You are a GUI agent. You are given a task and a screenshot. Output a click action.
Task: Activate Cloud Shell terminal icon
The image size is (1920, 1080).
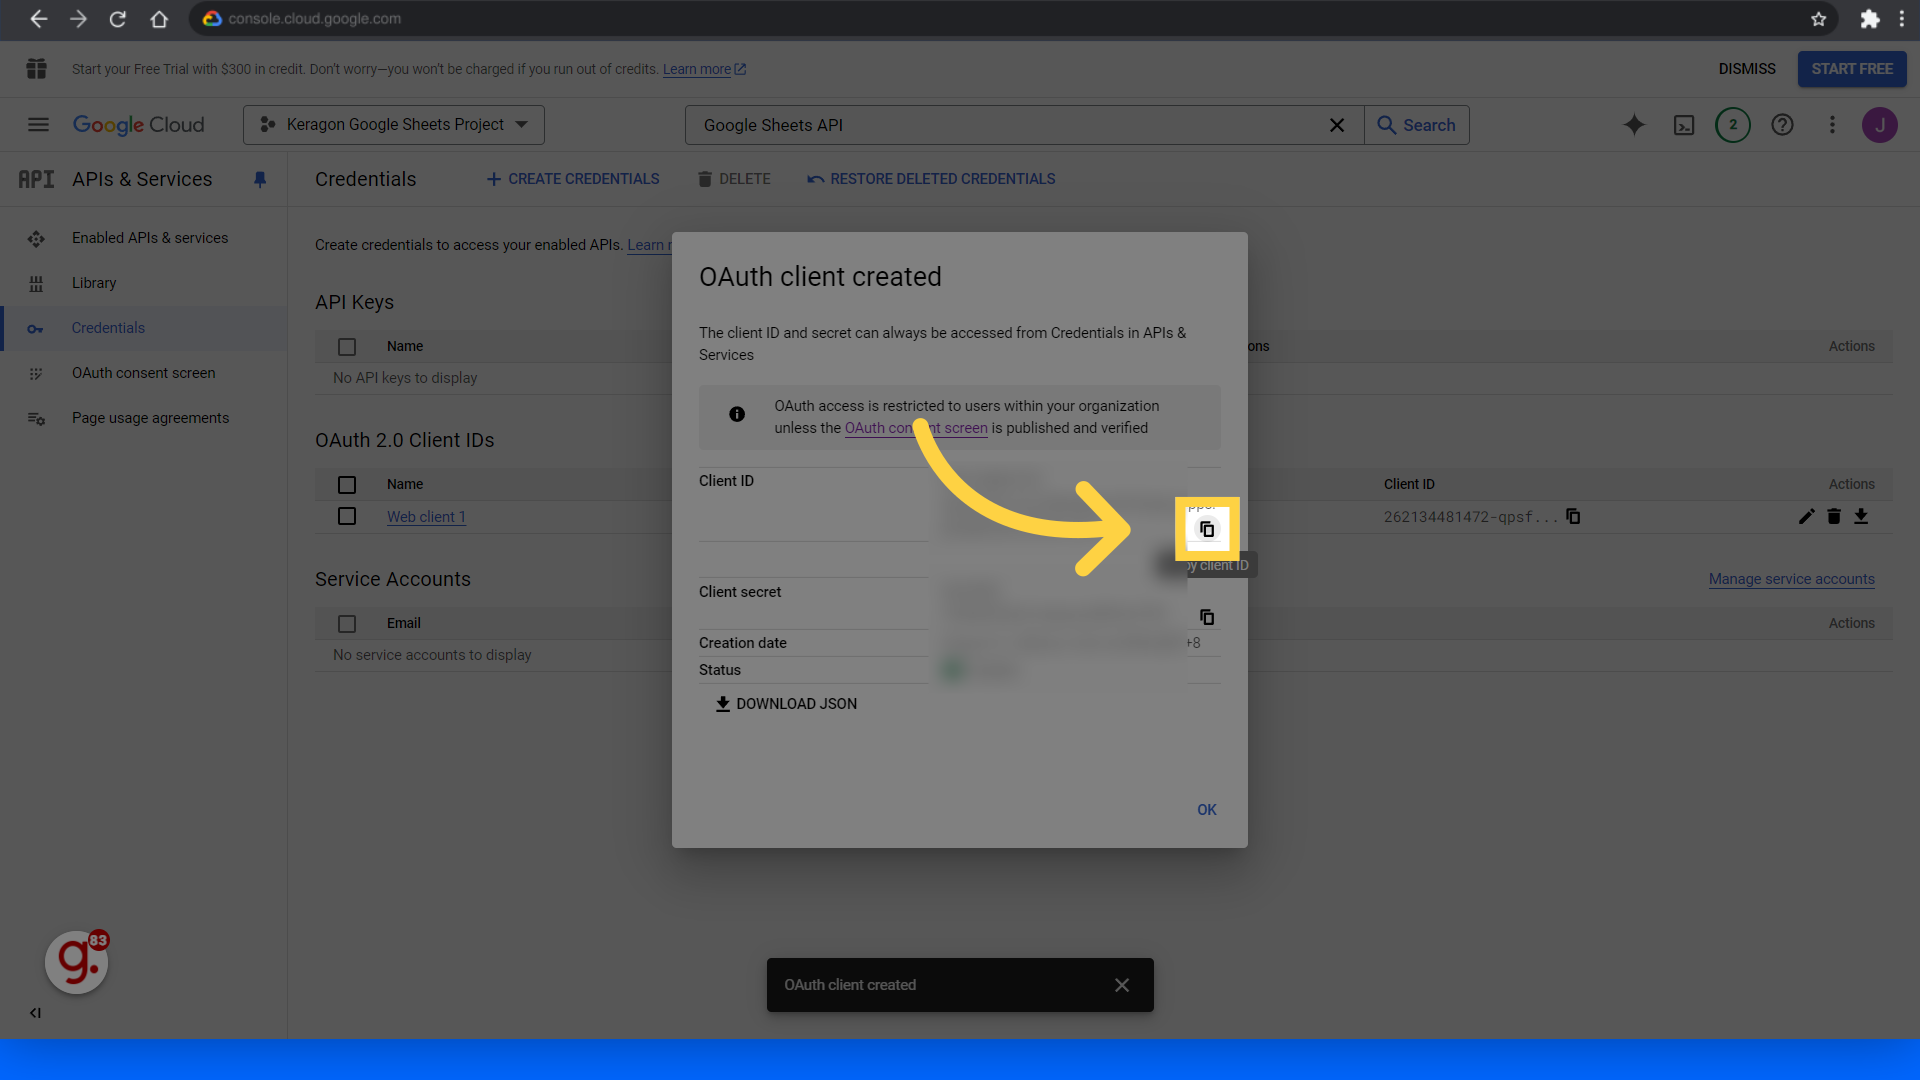(x=1684, y=125)
